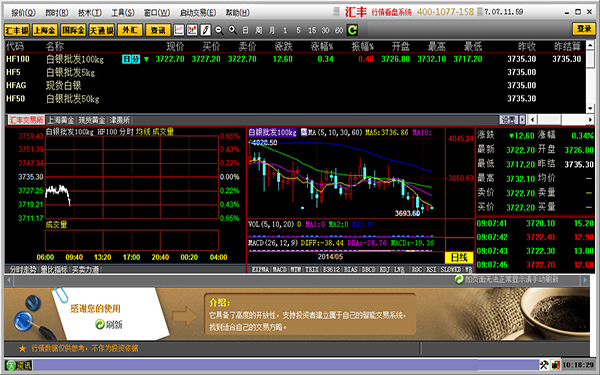Select the drawing pencil tool icon

(205, 30)
